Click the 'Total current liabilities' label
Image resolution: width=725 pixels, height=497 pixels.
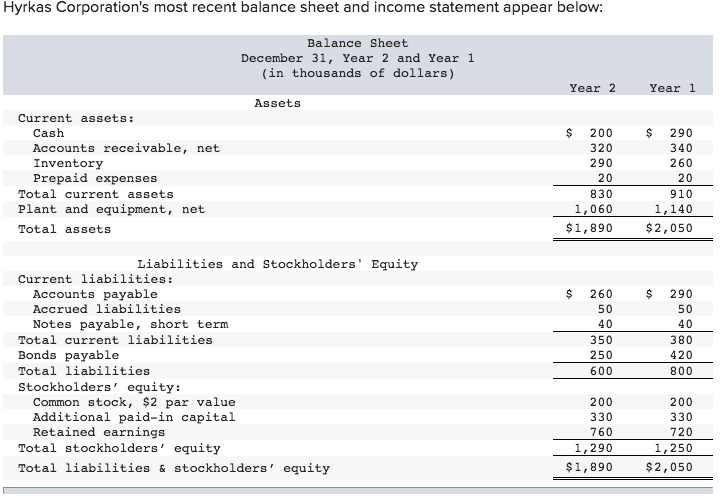coord(115,340)
